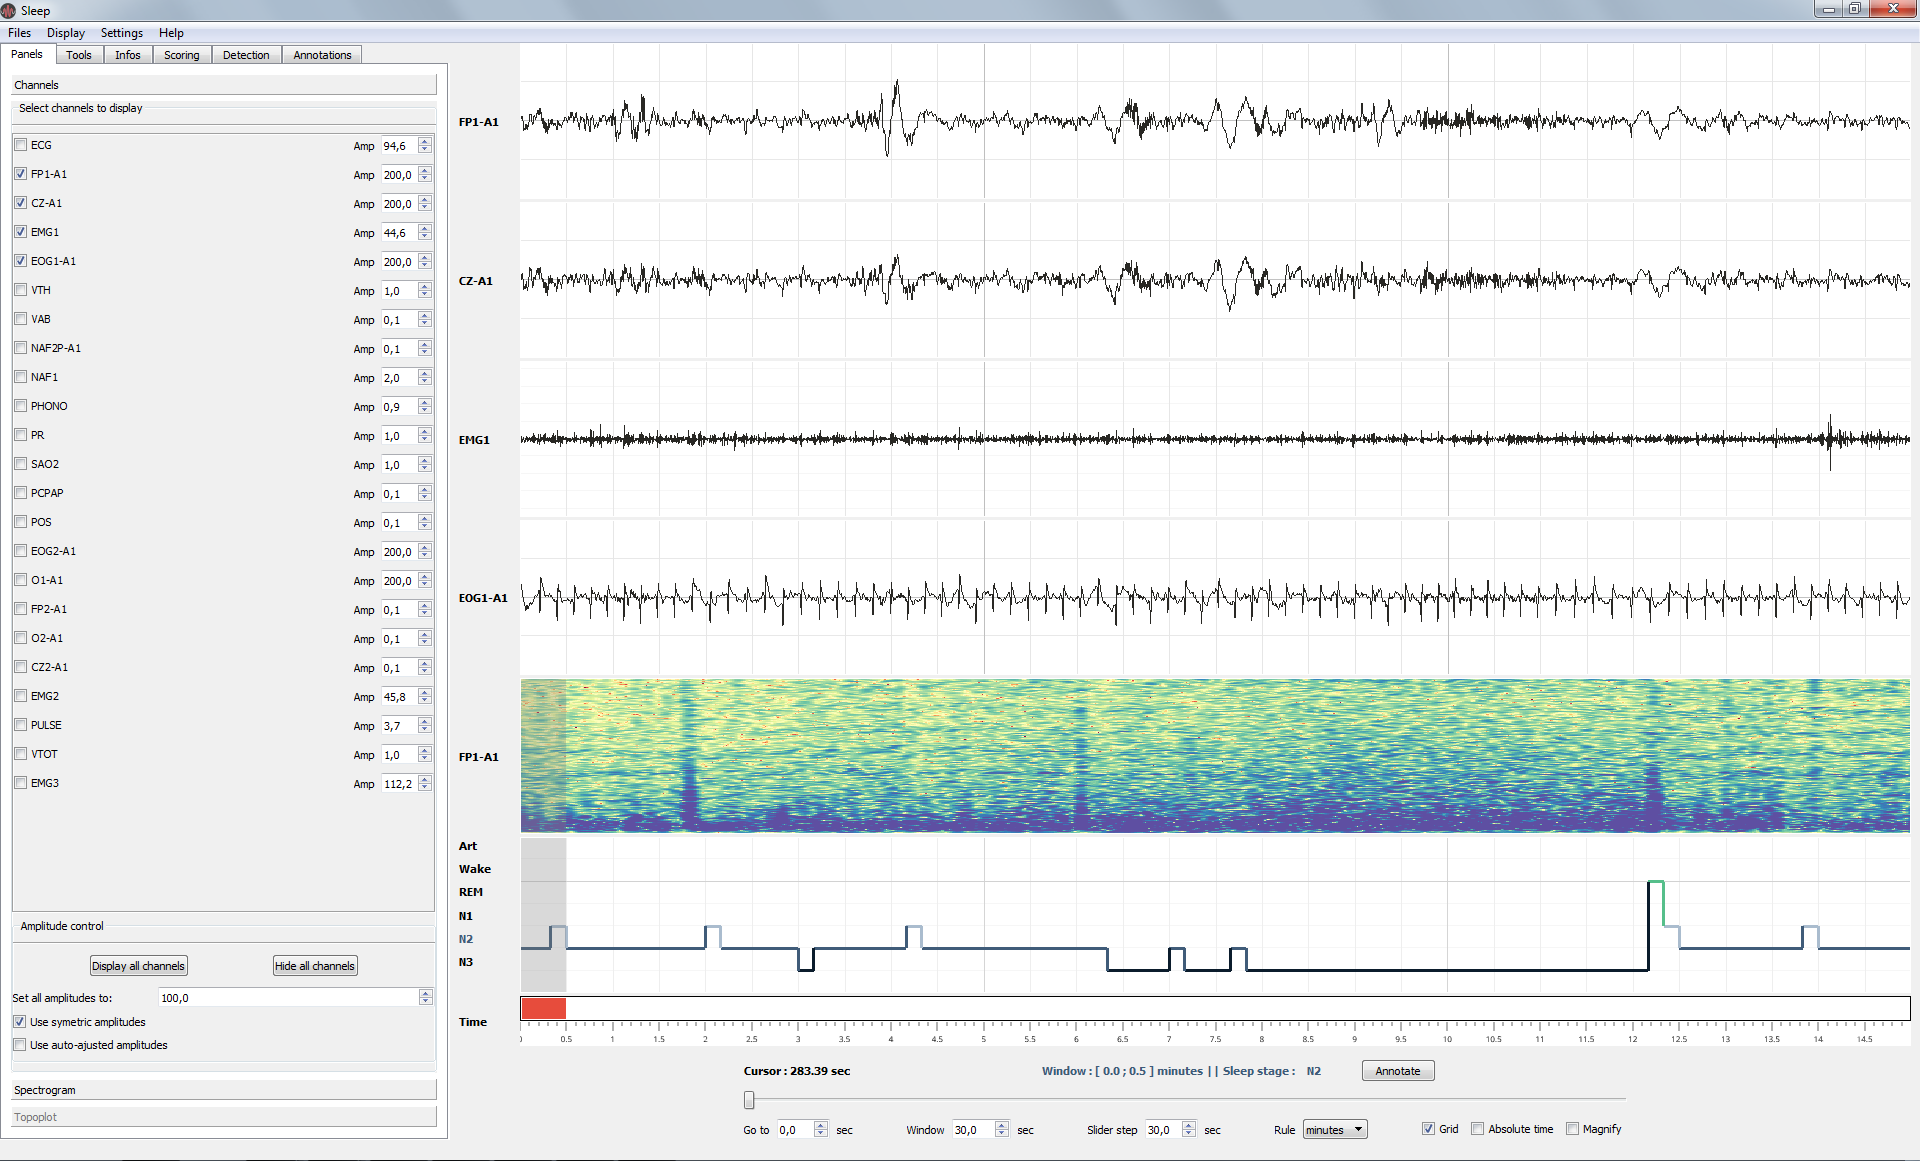Click the Sleep application icon in title bar
This screenshot has height=1161, width=1920.
click(9, 10)
